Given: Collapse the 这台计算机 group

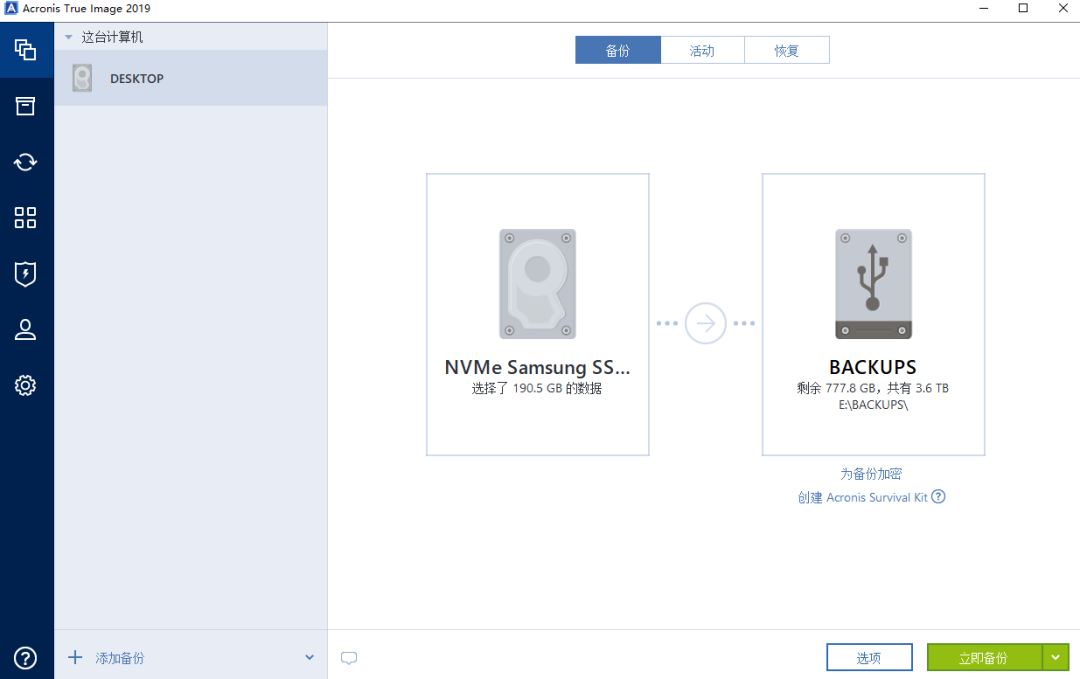Looking at the screenshot, I should pos(68,37).
